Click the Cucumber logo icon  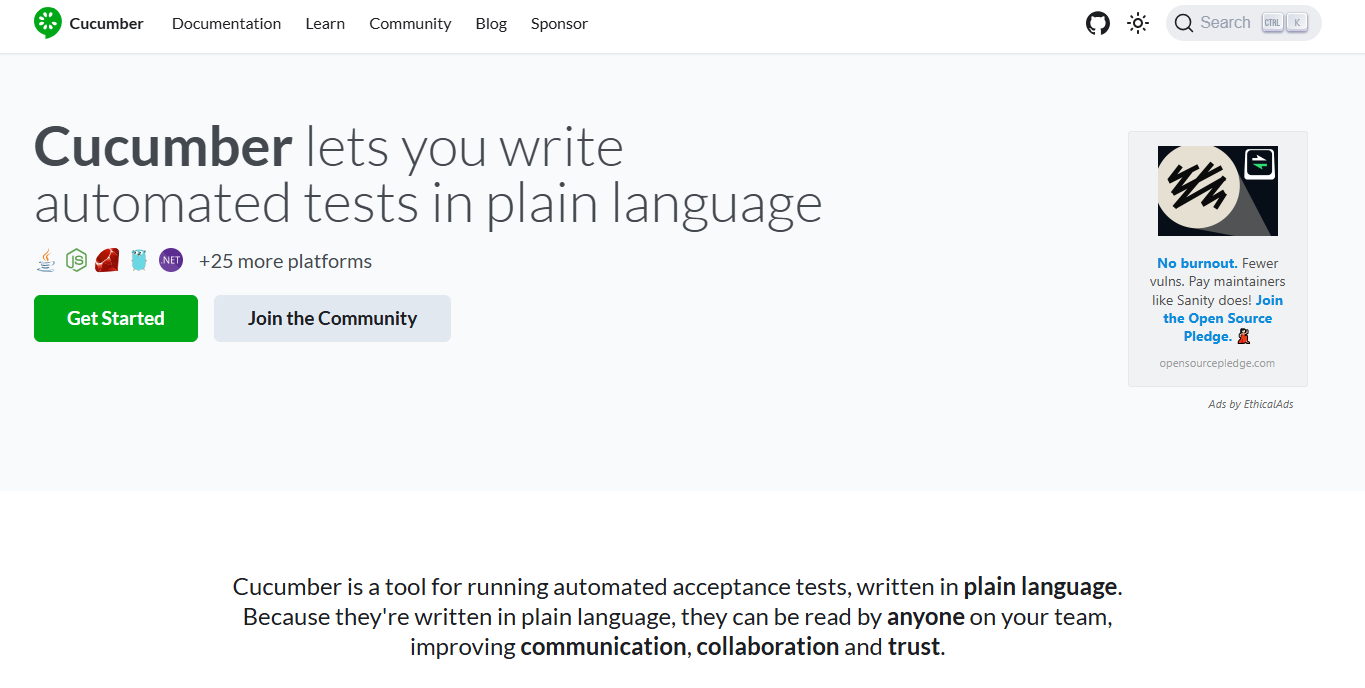[47, 23]
